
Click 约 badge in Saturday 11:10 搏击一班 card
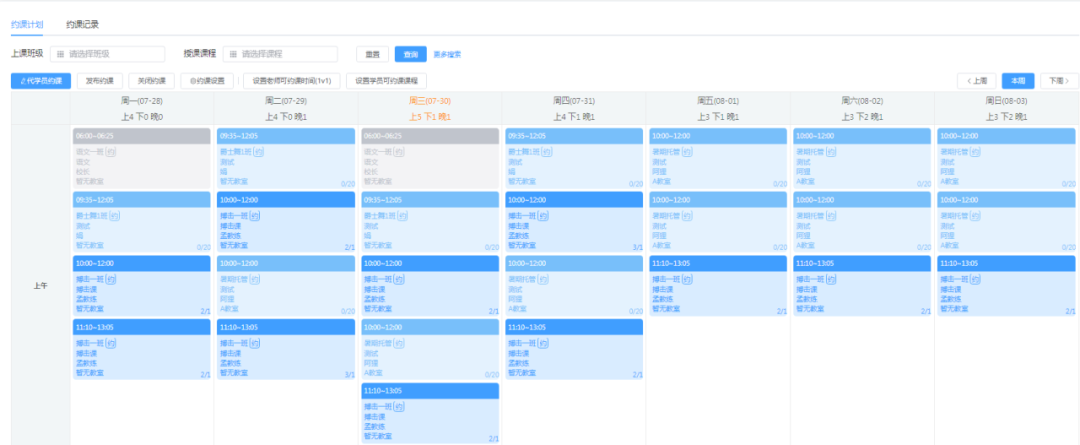coord(831,280)
